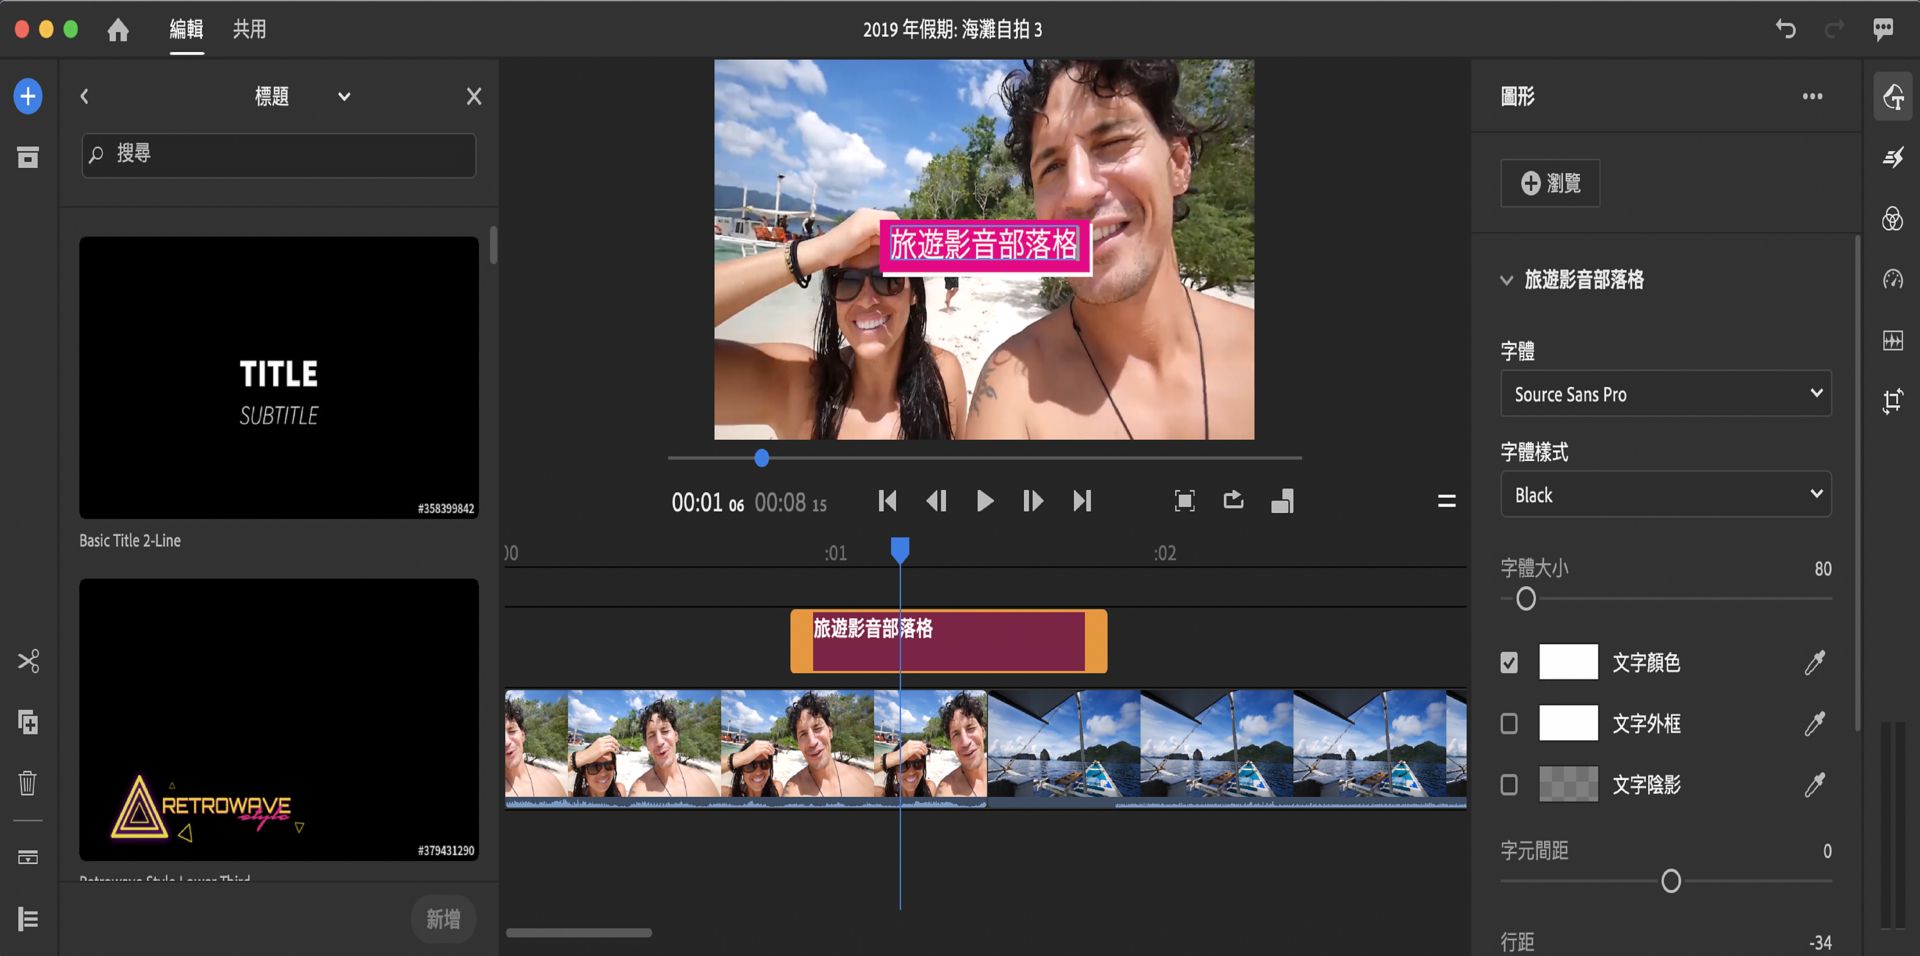Undo the last action

pyautogui.click(x=1785, y=29)
